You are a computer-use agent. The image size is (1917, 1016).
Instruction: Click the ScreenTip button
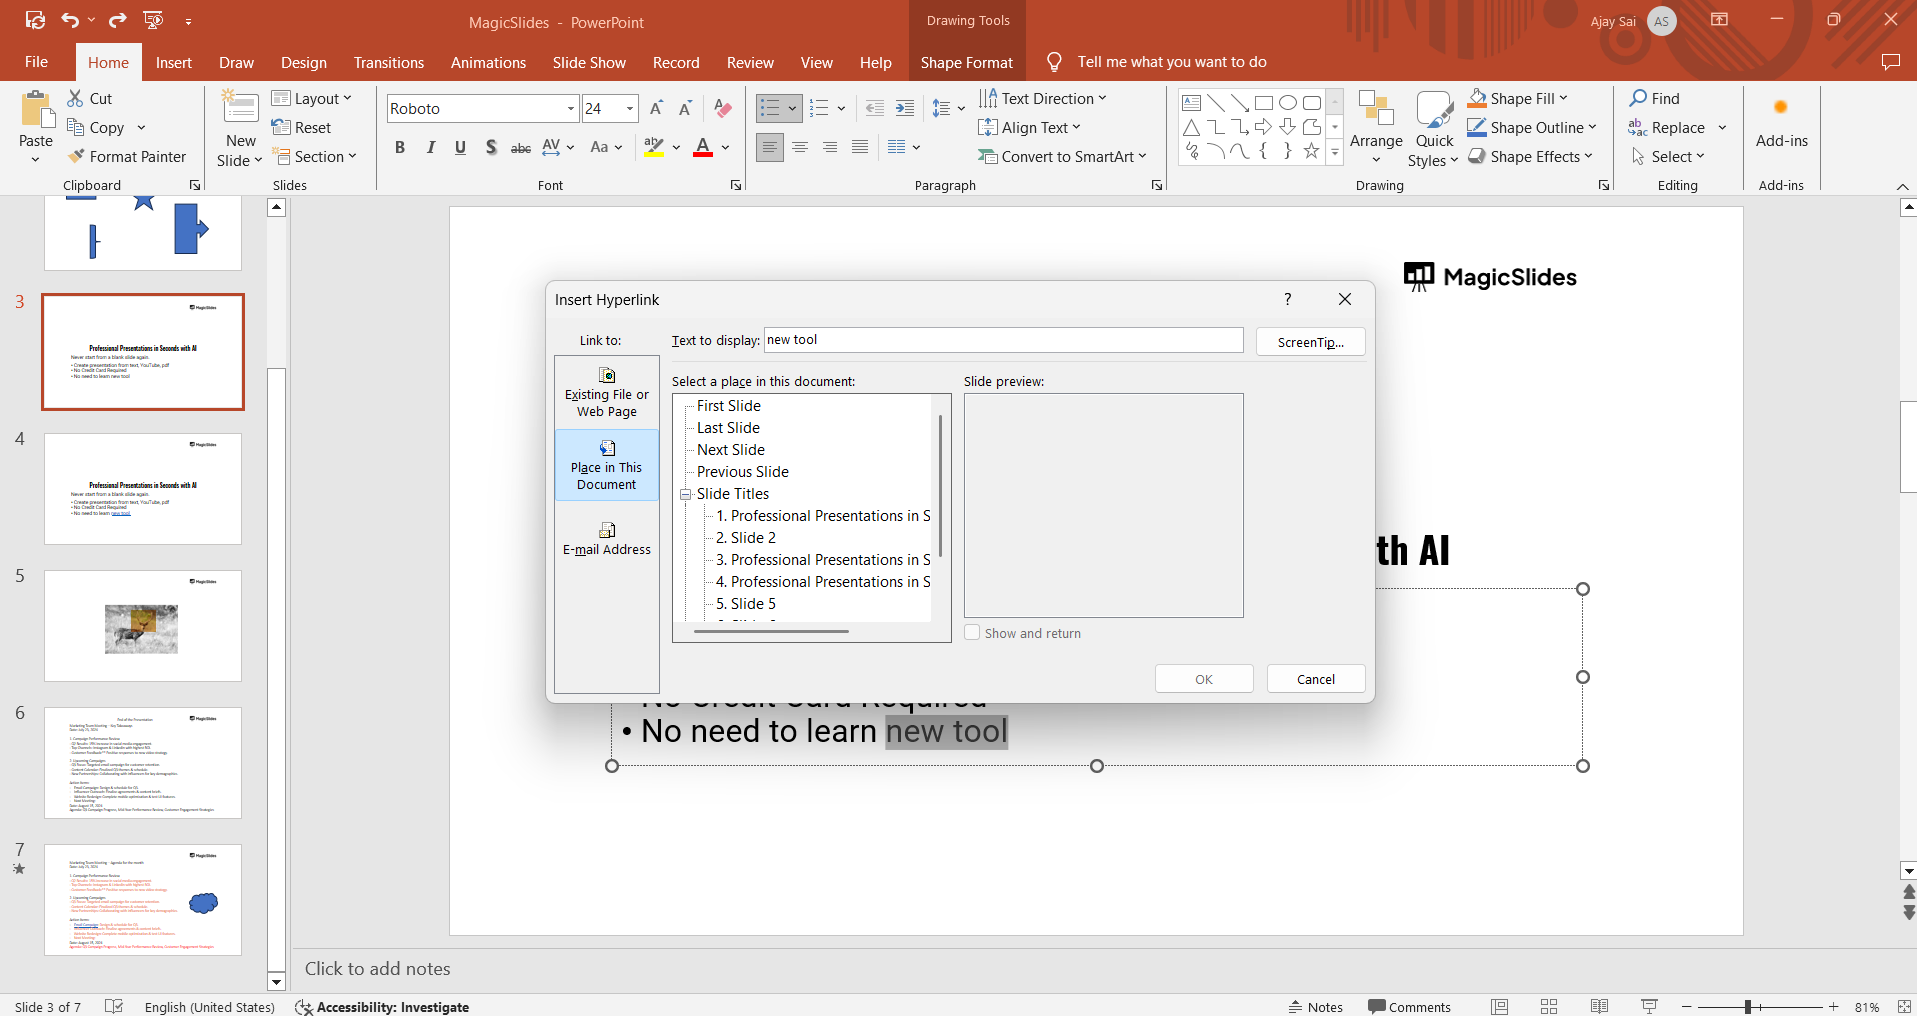point(1310,342)
